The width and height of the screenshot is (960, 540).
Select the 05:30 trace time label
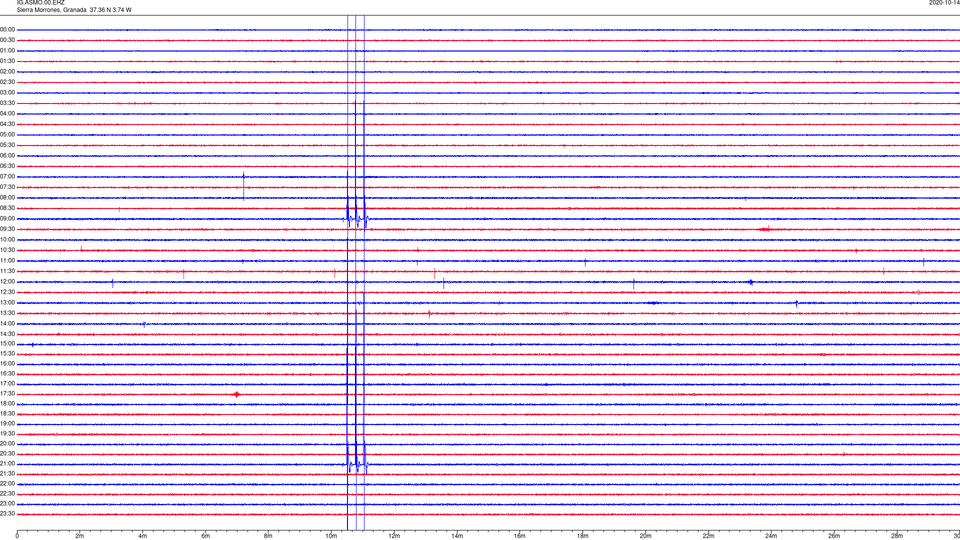(x=7, y=145)
